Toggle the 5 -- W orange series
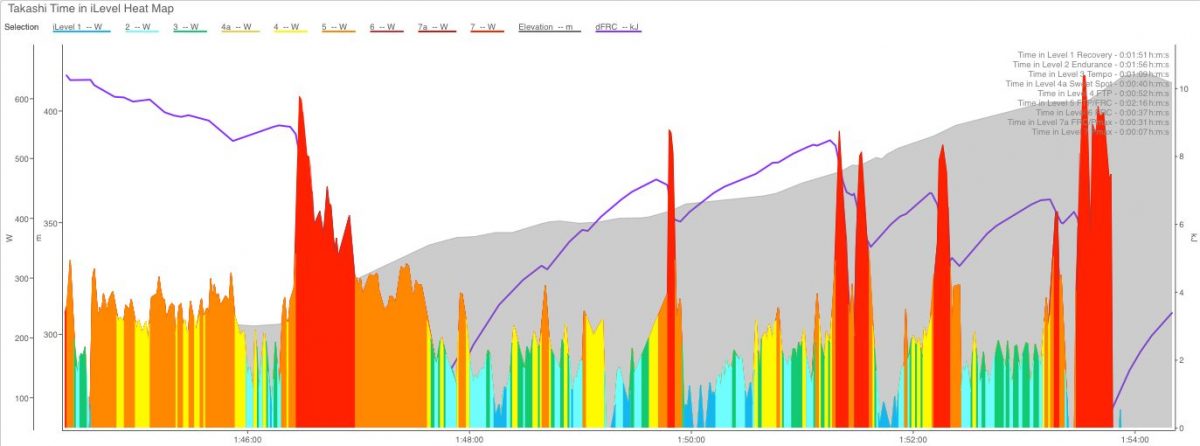This screenshot has width=1200, height=446. [x=337, y=27]
